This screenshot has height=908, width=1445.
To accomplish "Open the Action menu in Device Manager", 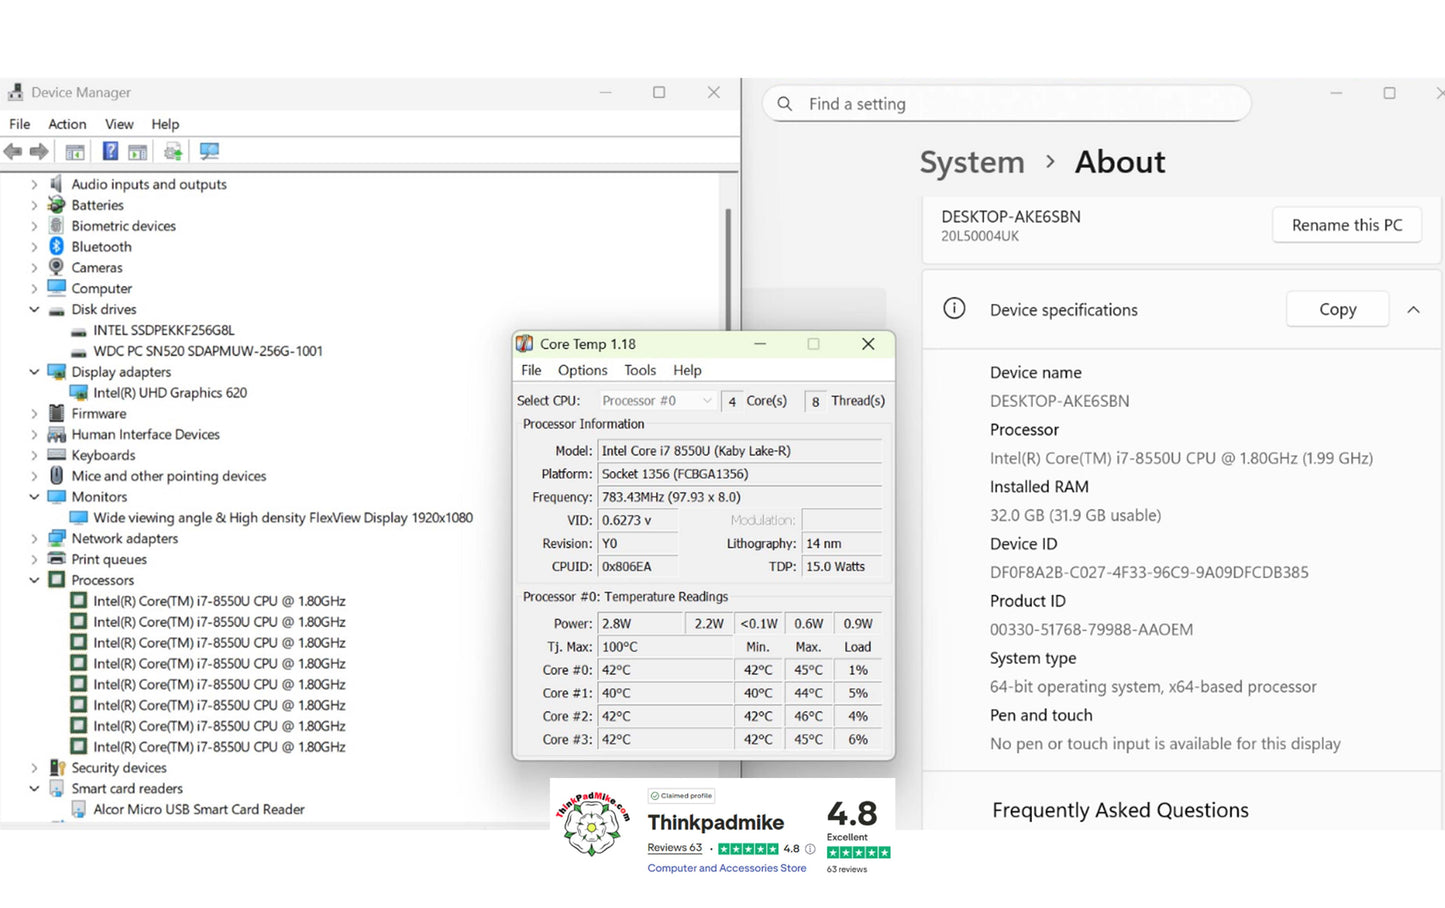I will [x=67, y=124].
